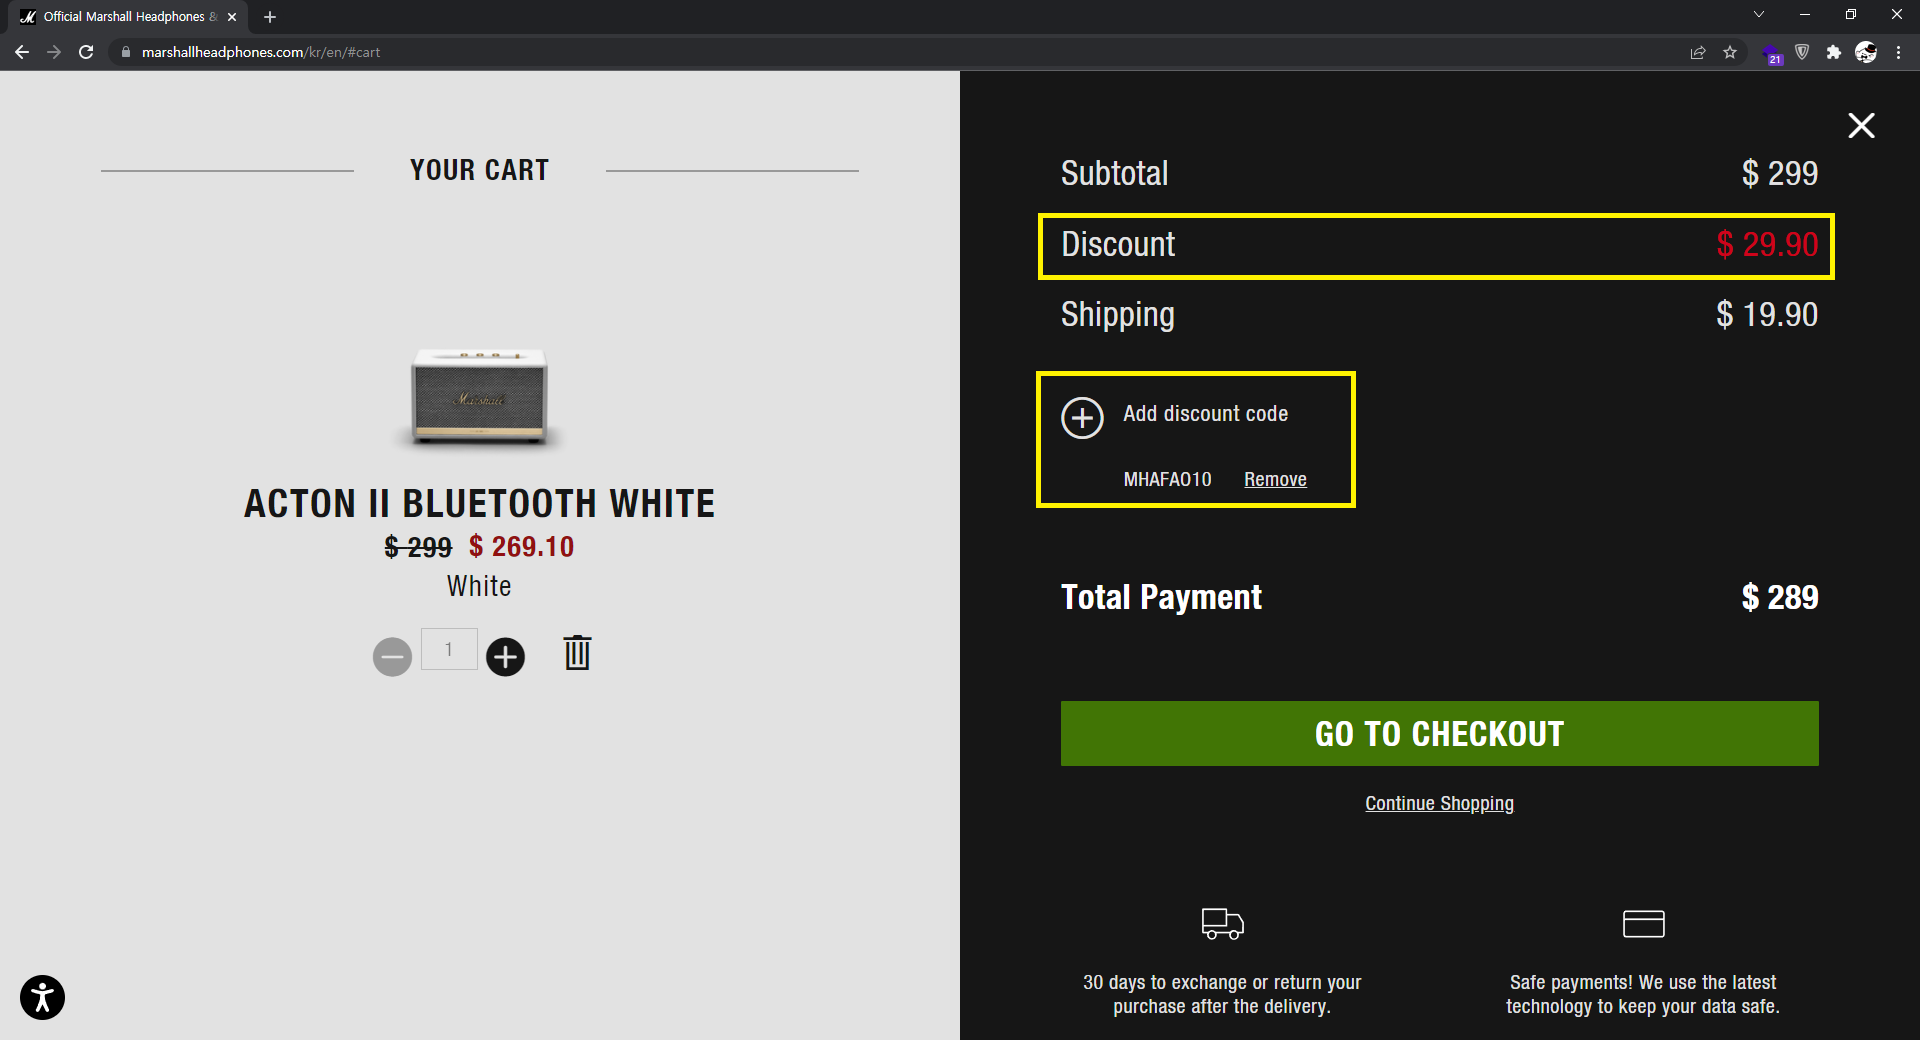Image resolution: width=1920 pixels, height=1040 pixels.
Task: Click the Safe payments description text
Action: pyautogui.click(x=1643, y=994)
